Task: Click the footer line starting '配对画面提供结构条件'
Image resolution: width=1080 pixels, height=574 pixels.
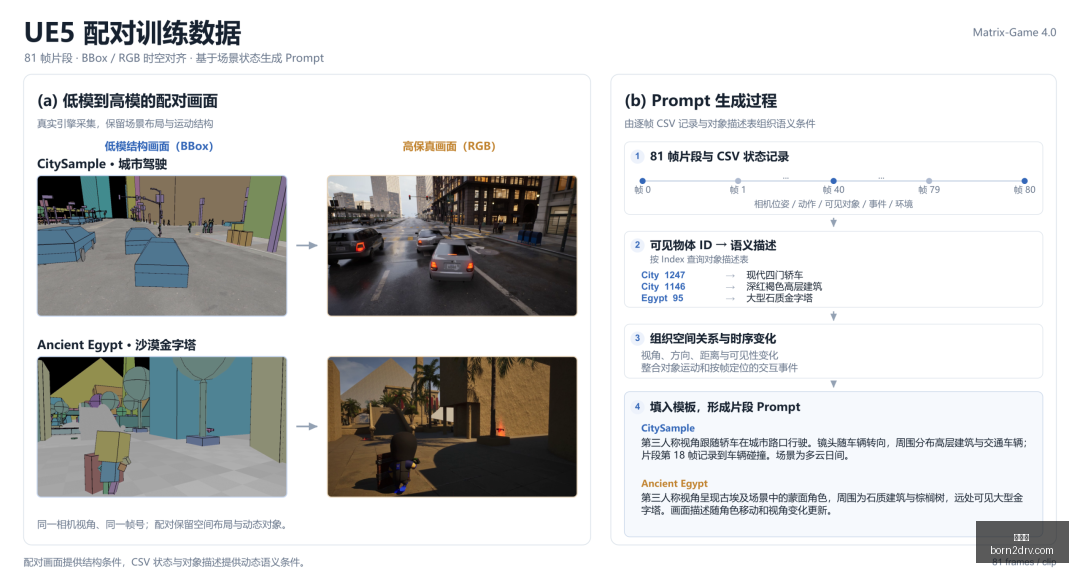Action: click(165, 562)
